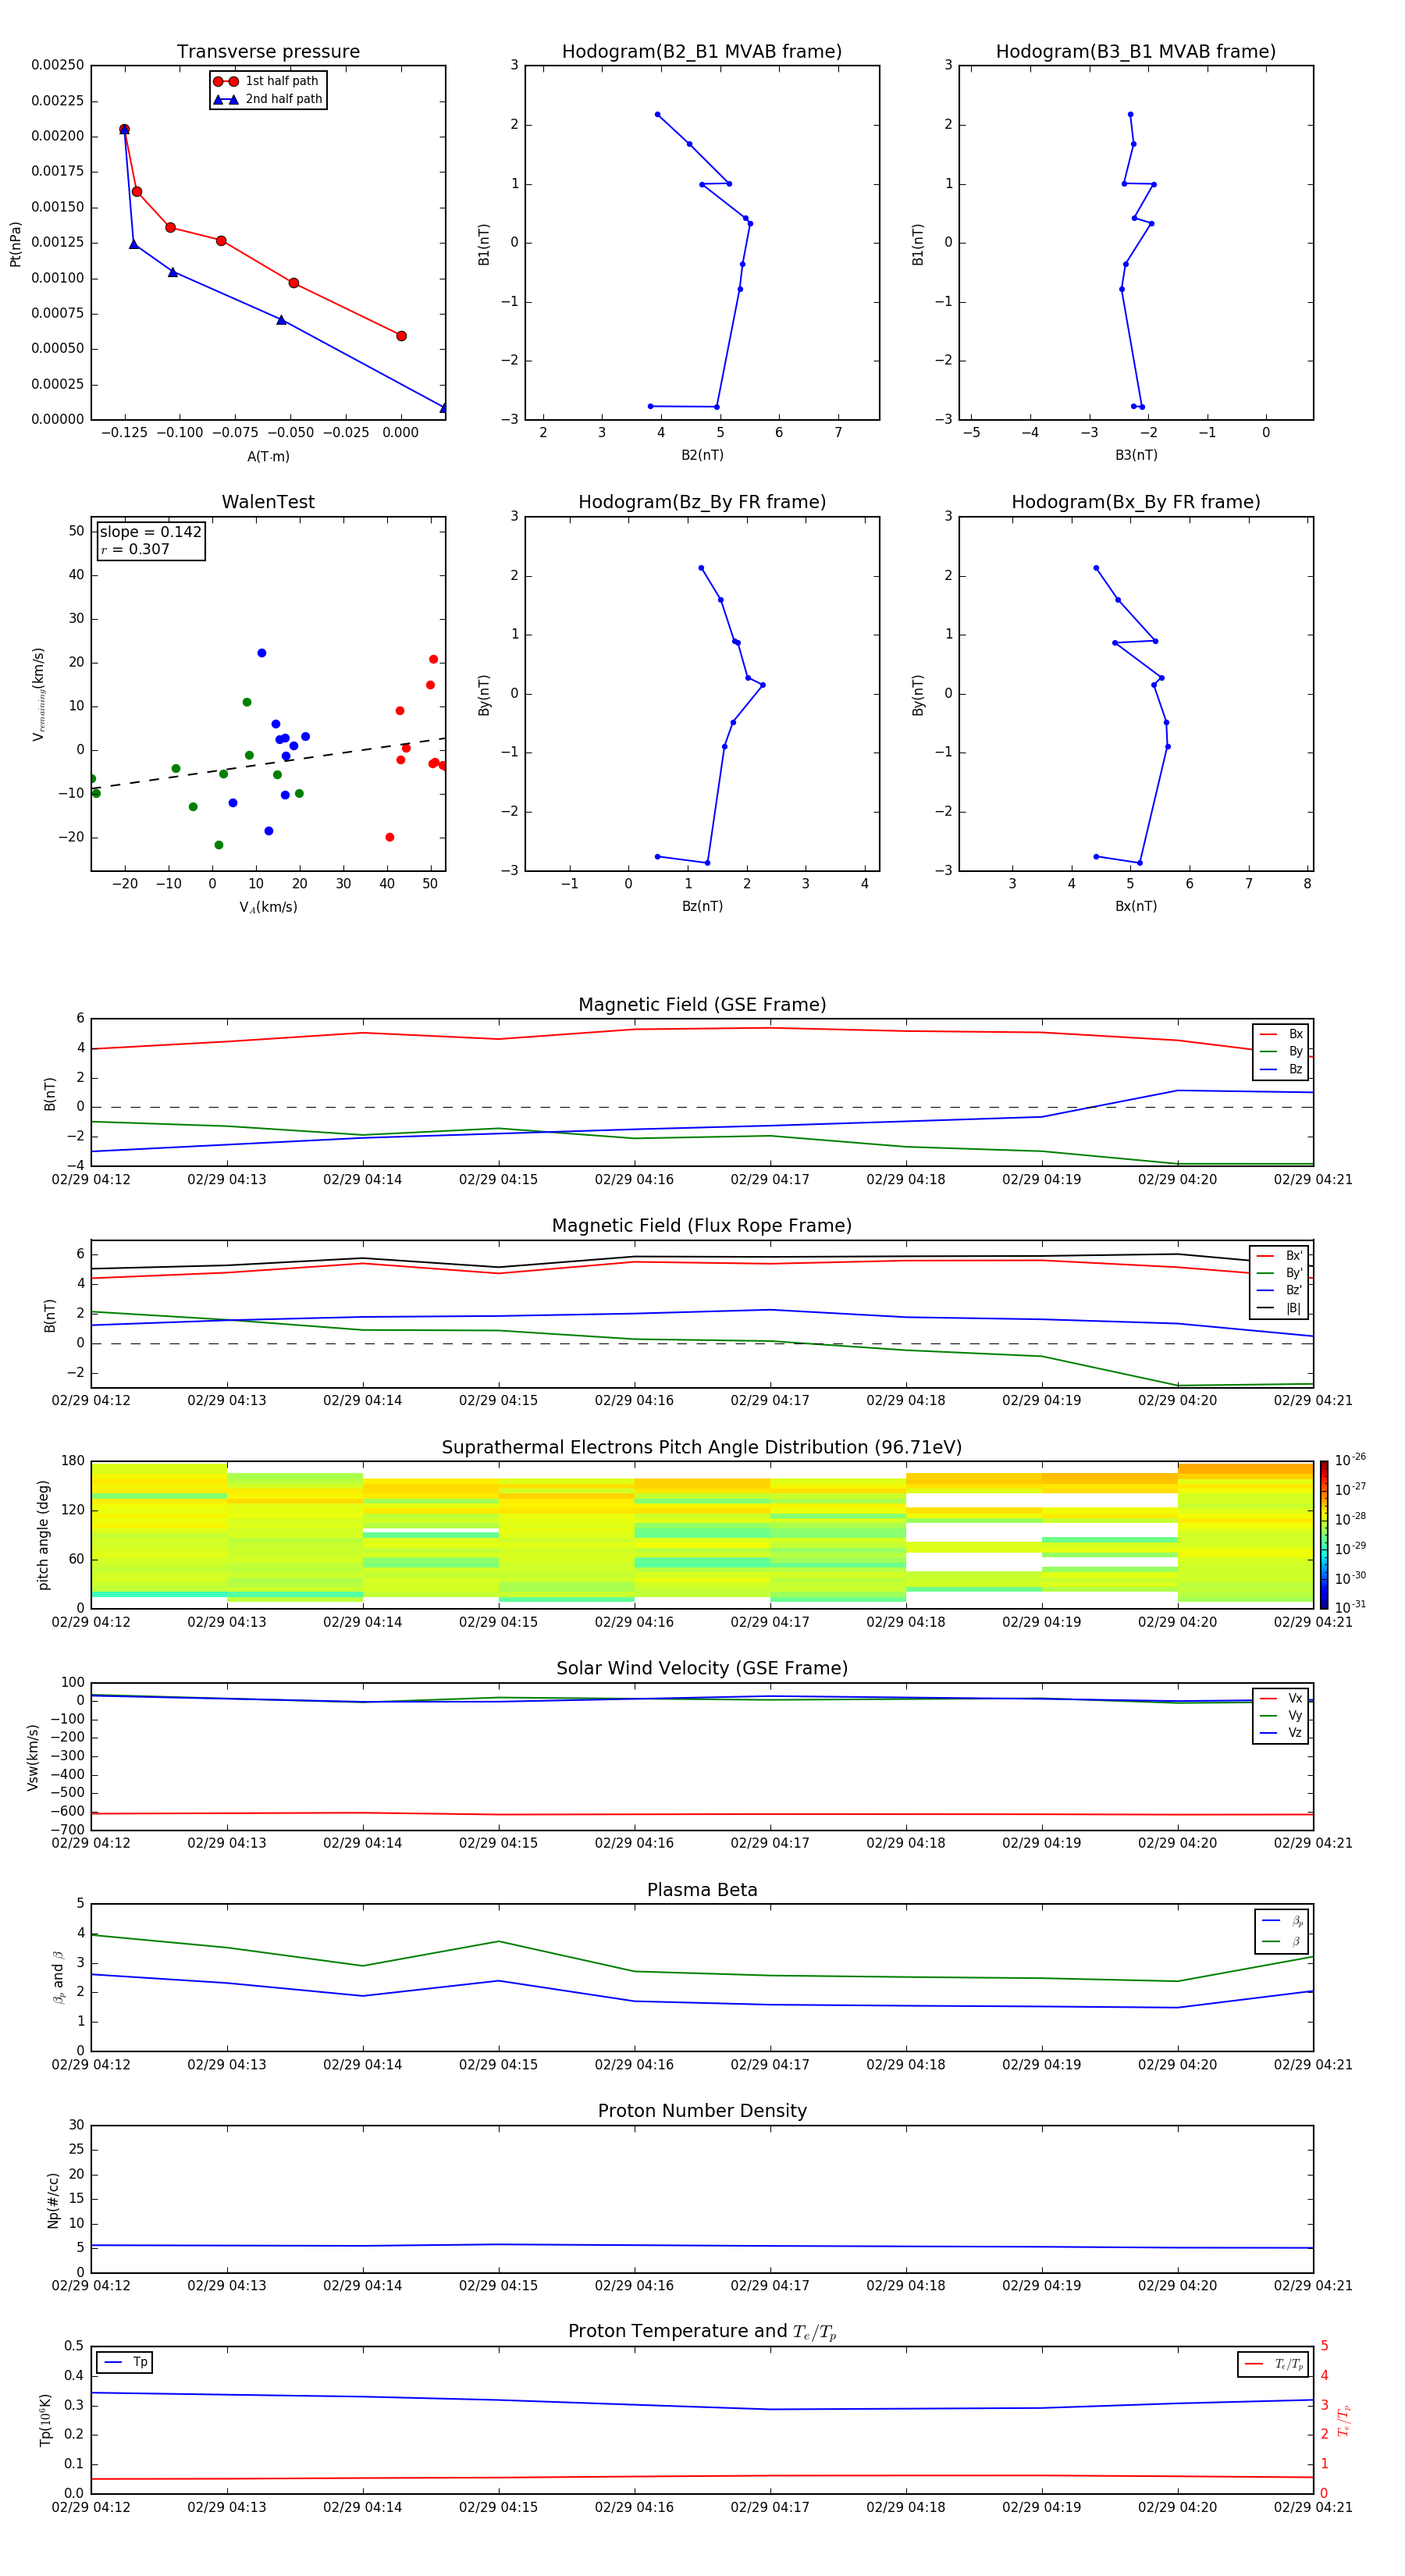Click the "Pt(nPa)" y-axis label
The image size is (1405, 2576).
[15, 243]
